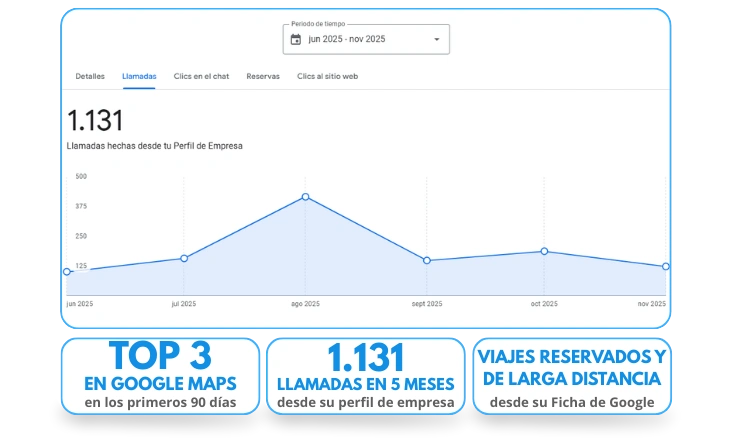Click the 'Periodo de tiempo' field label
Viewport: 732px width, 443px height.
[x=318, y=24]
